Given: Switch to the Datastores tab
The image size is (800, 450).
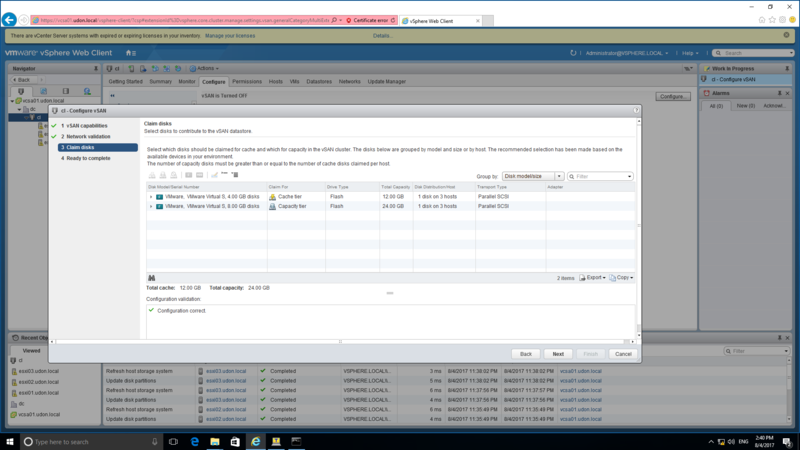Looking at the screenshot, I should [x=319, y=82].
